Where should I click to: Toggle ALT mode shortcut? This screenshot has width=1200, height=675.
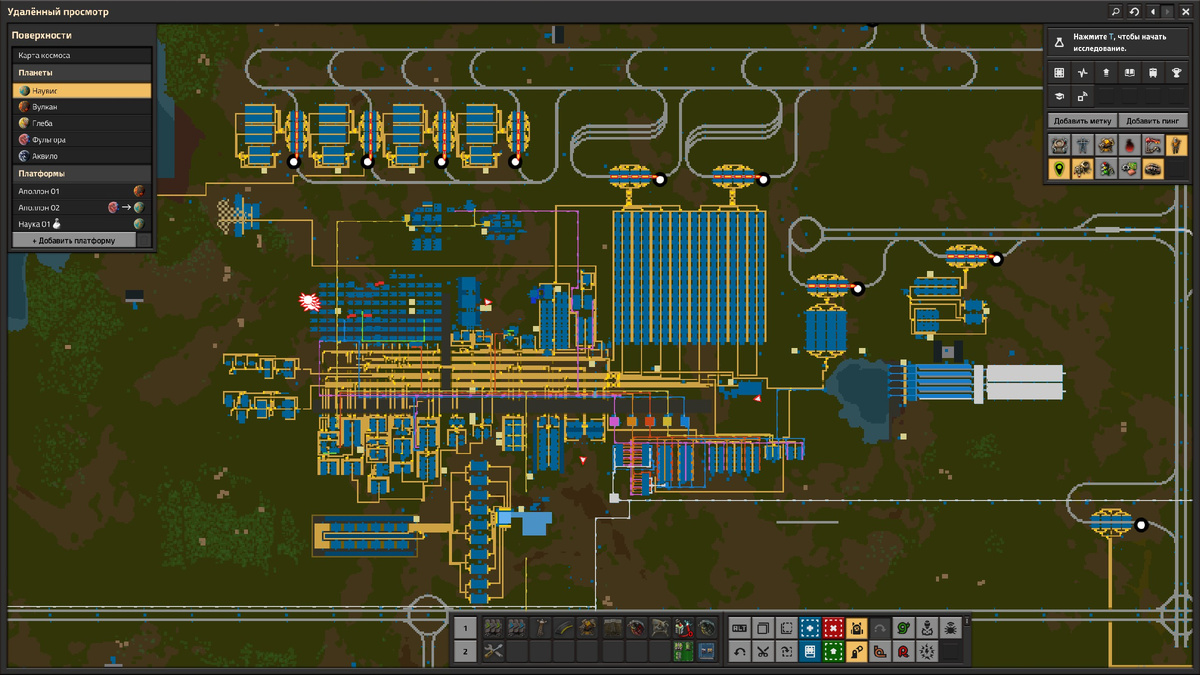pyautogui.click(x=739, y=628)
